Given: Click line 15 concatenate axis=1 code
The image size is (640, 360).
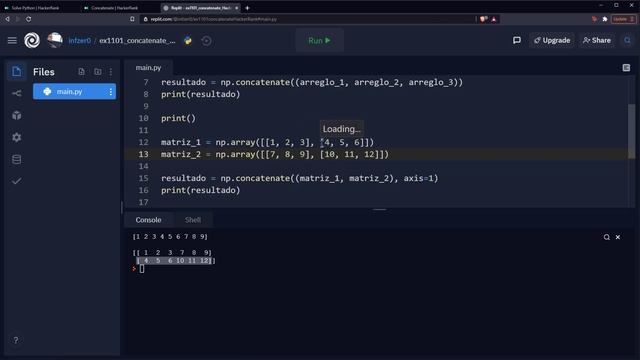Looking at the screenshot, I should click(300, 178).
